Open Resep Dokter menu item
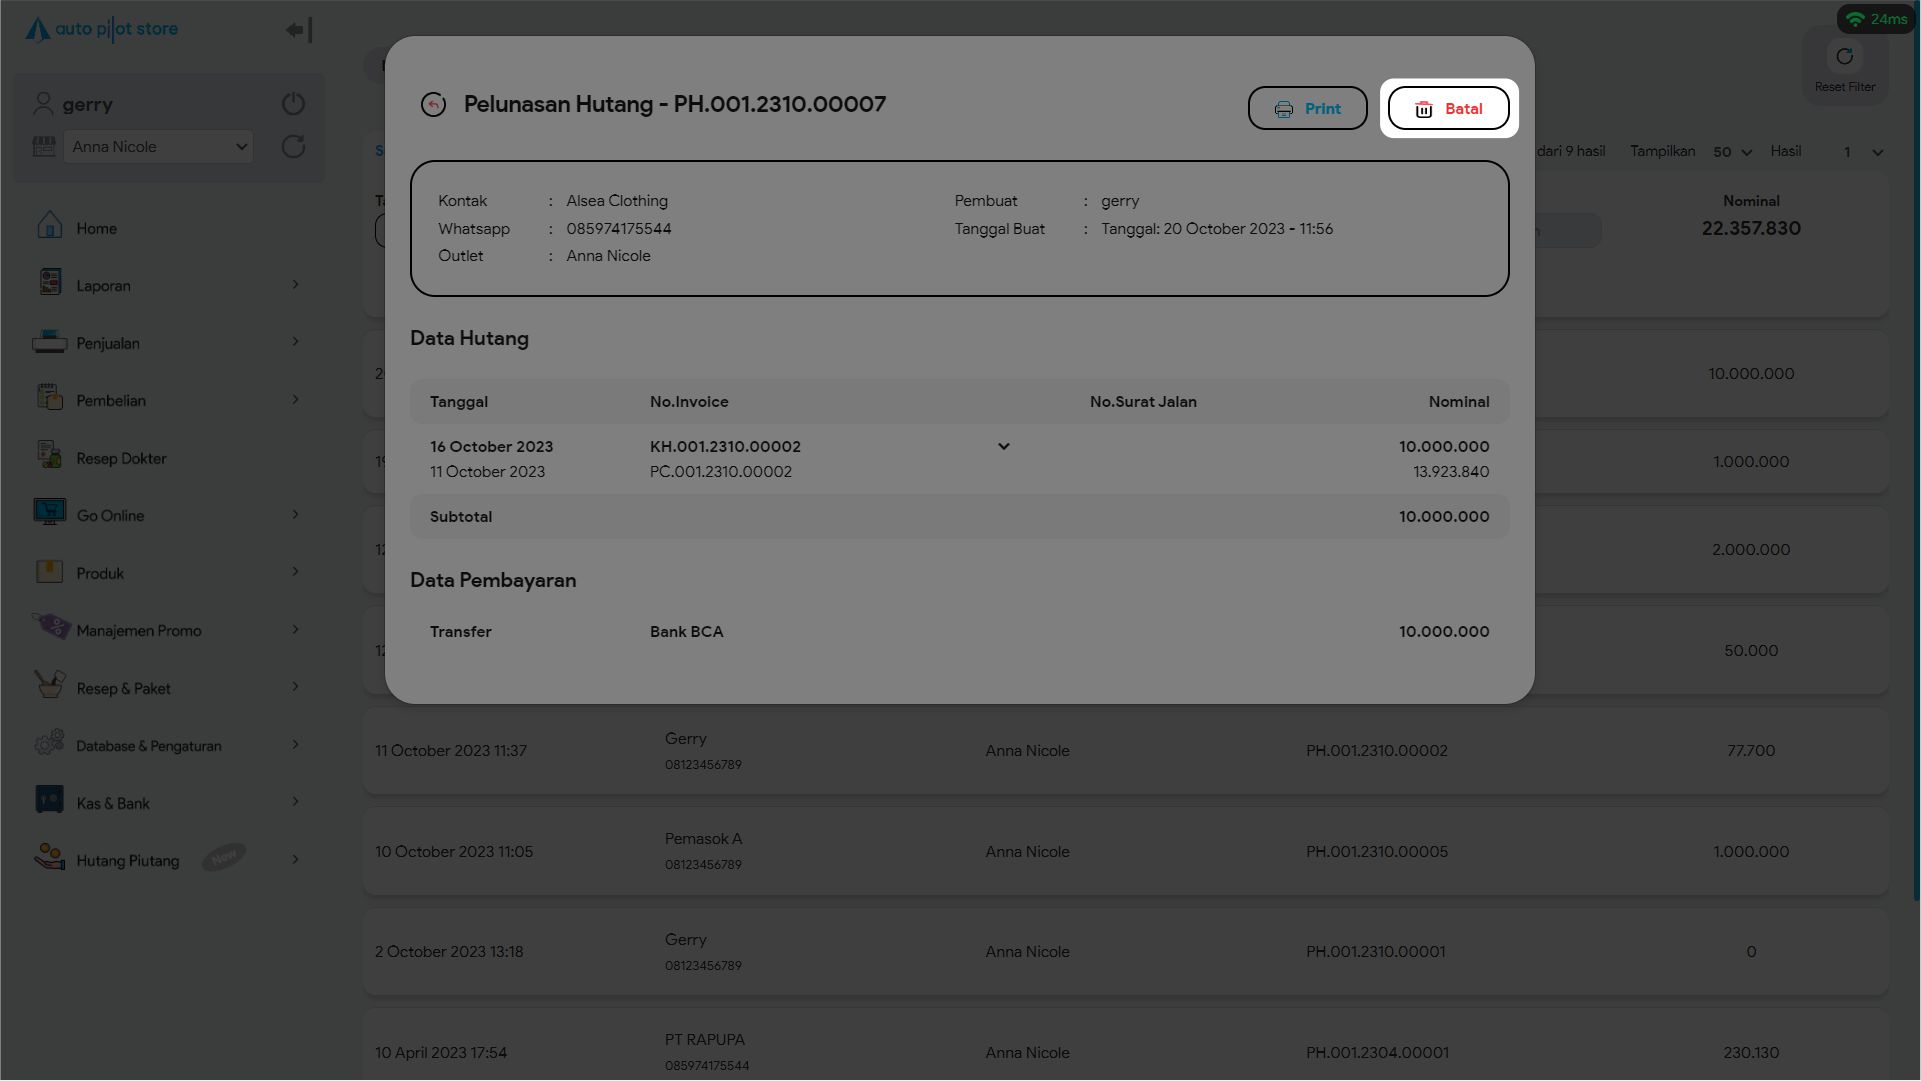1921x1081 pixels. tap(121, 459)
